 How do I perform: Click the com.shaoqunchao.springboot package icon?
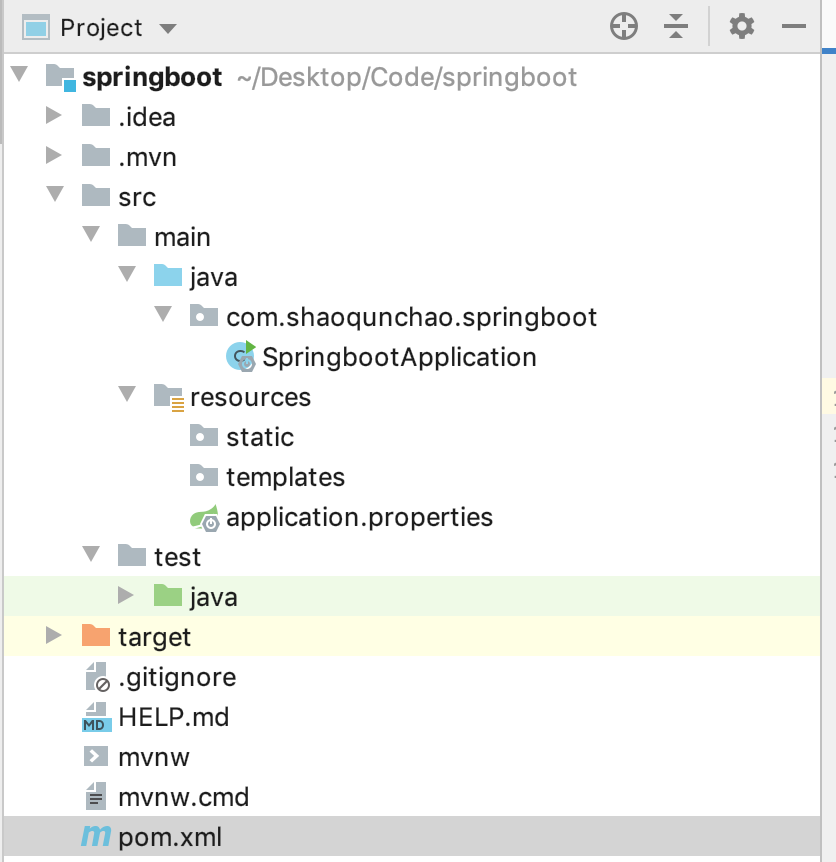point(204,316)
